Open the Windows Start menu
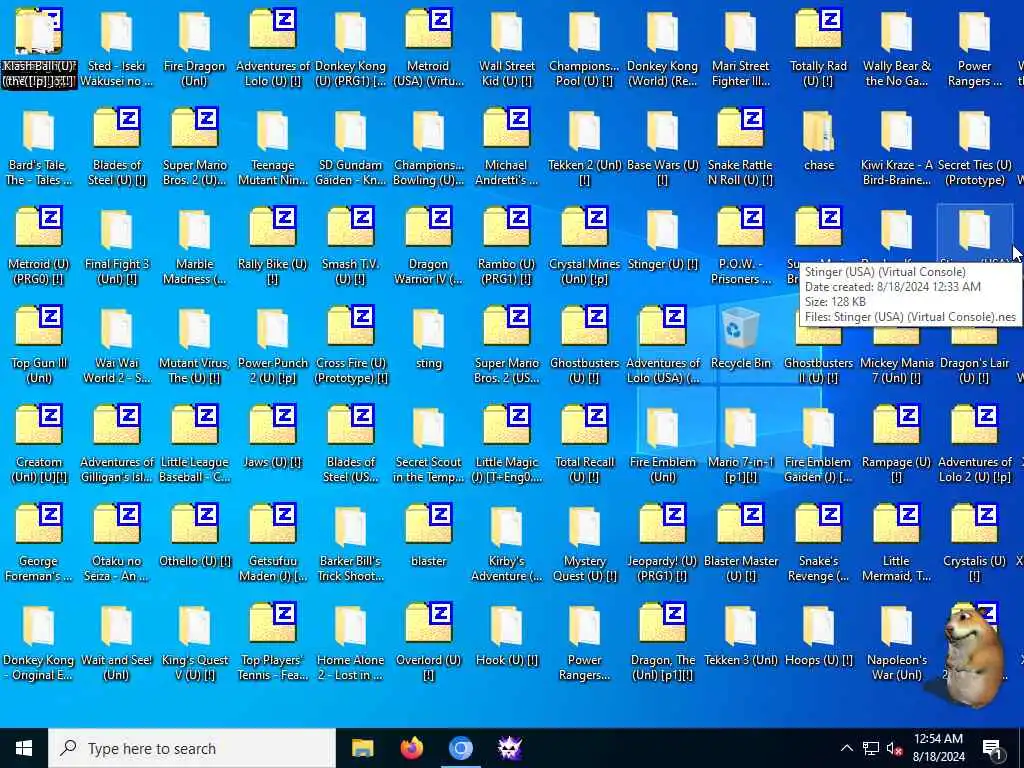 (24, 748)
